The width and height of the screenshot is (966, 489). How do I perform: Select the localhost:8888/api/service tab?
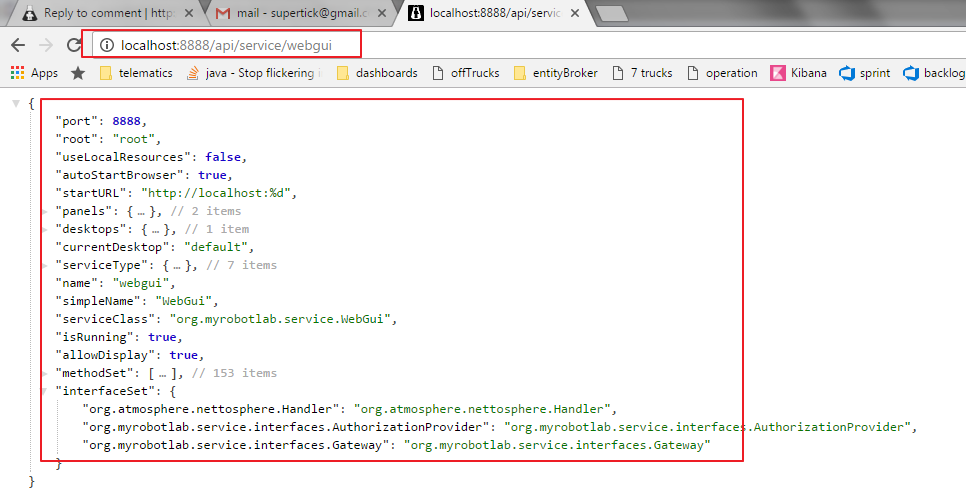pyautogui.click(x=494, y=13)
